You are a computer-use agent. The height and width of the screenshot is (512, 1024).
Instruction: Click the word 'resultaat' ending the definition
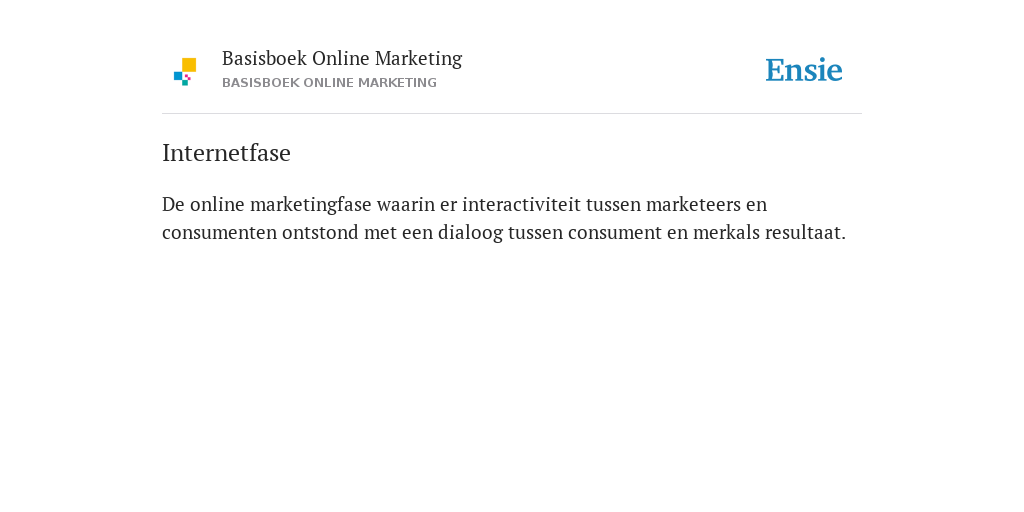coord(805,232)
